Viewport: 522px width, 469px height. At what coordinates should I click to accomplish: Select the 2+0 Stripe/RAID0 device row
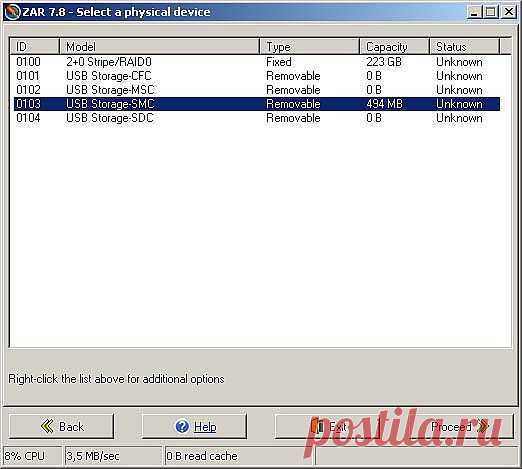(x=257, y=62)
